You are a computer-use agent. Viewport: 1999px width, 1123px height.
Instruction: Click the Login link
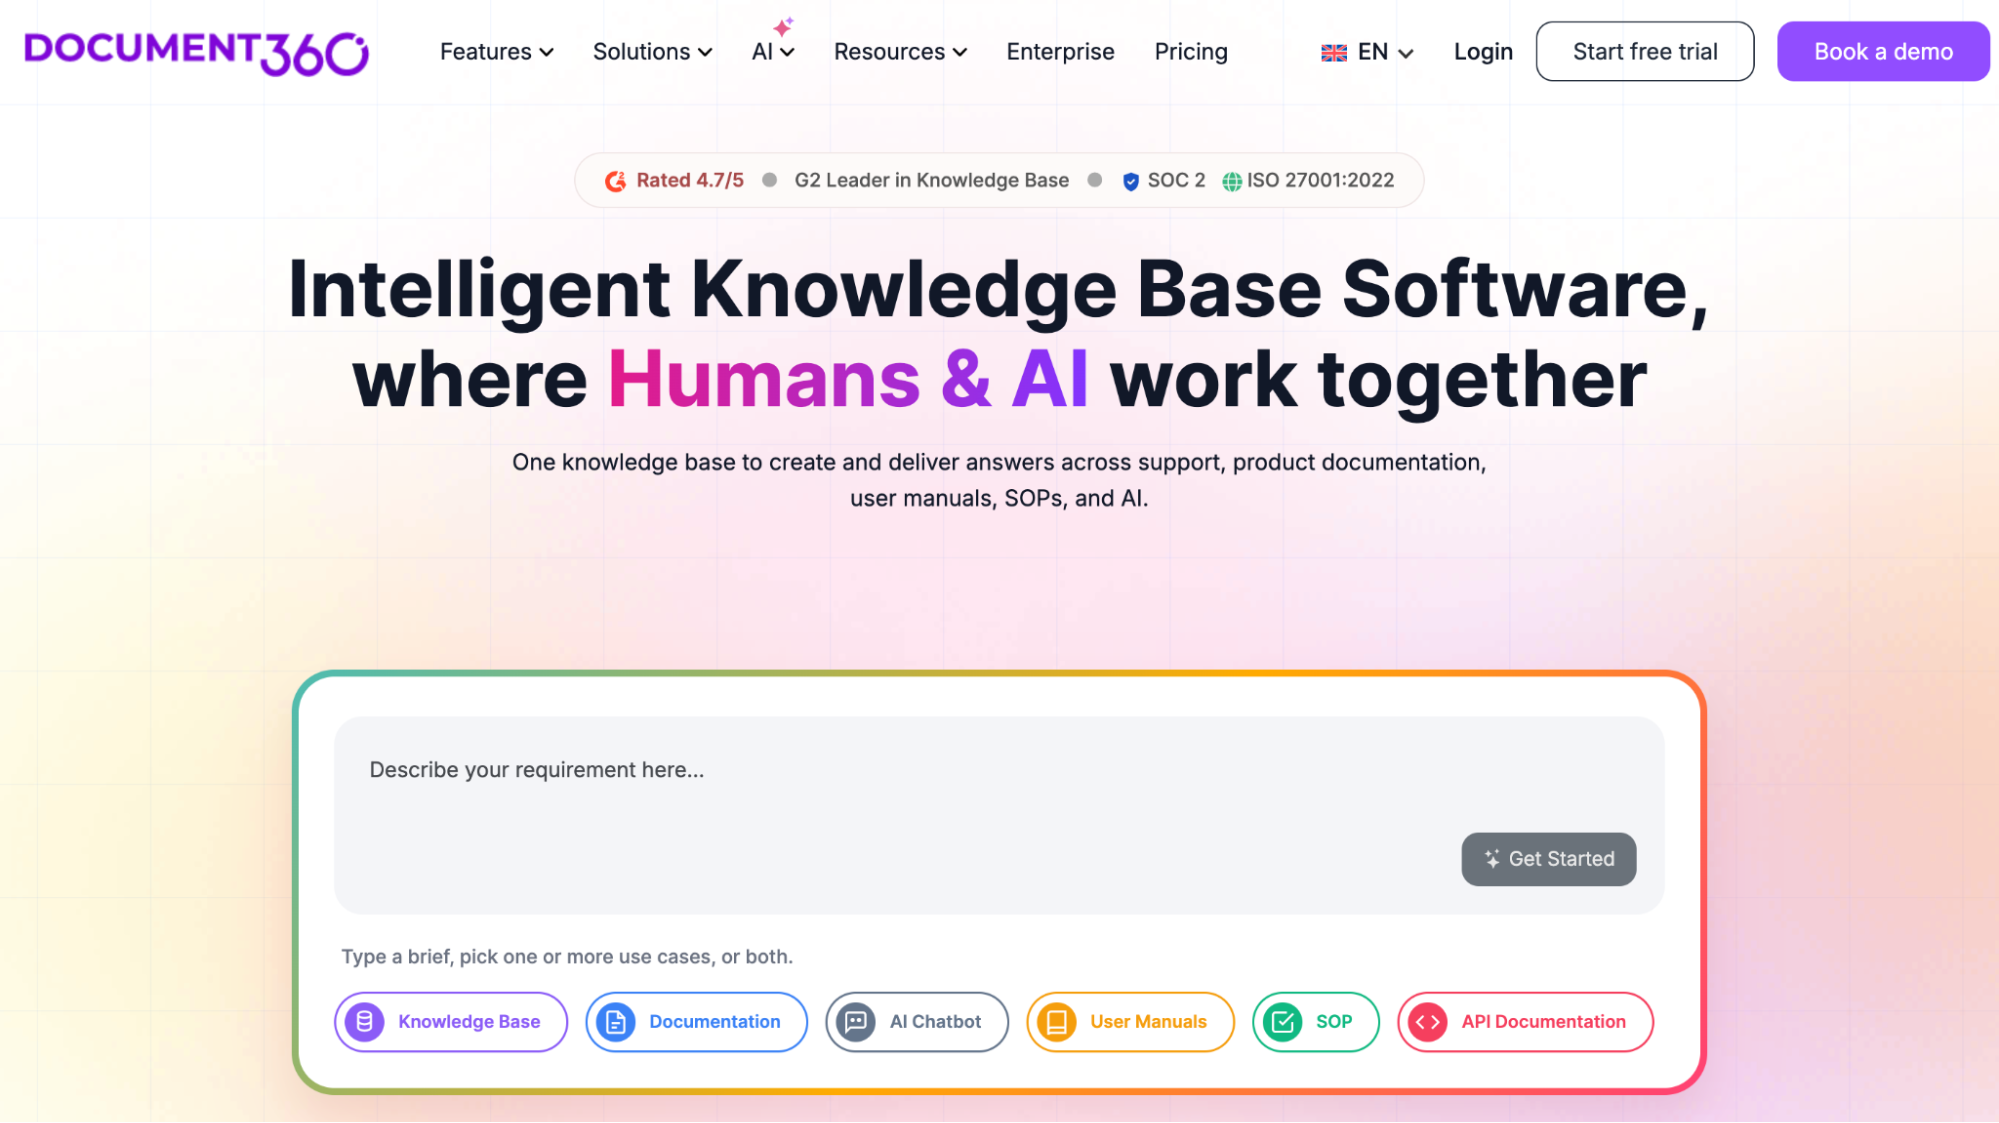1483,52
